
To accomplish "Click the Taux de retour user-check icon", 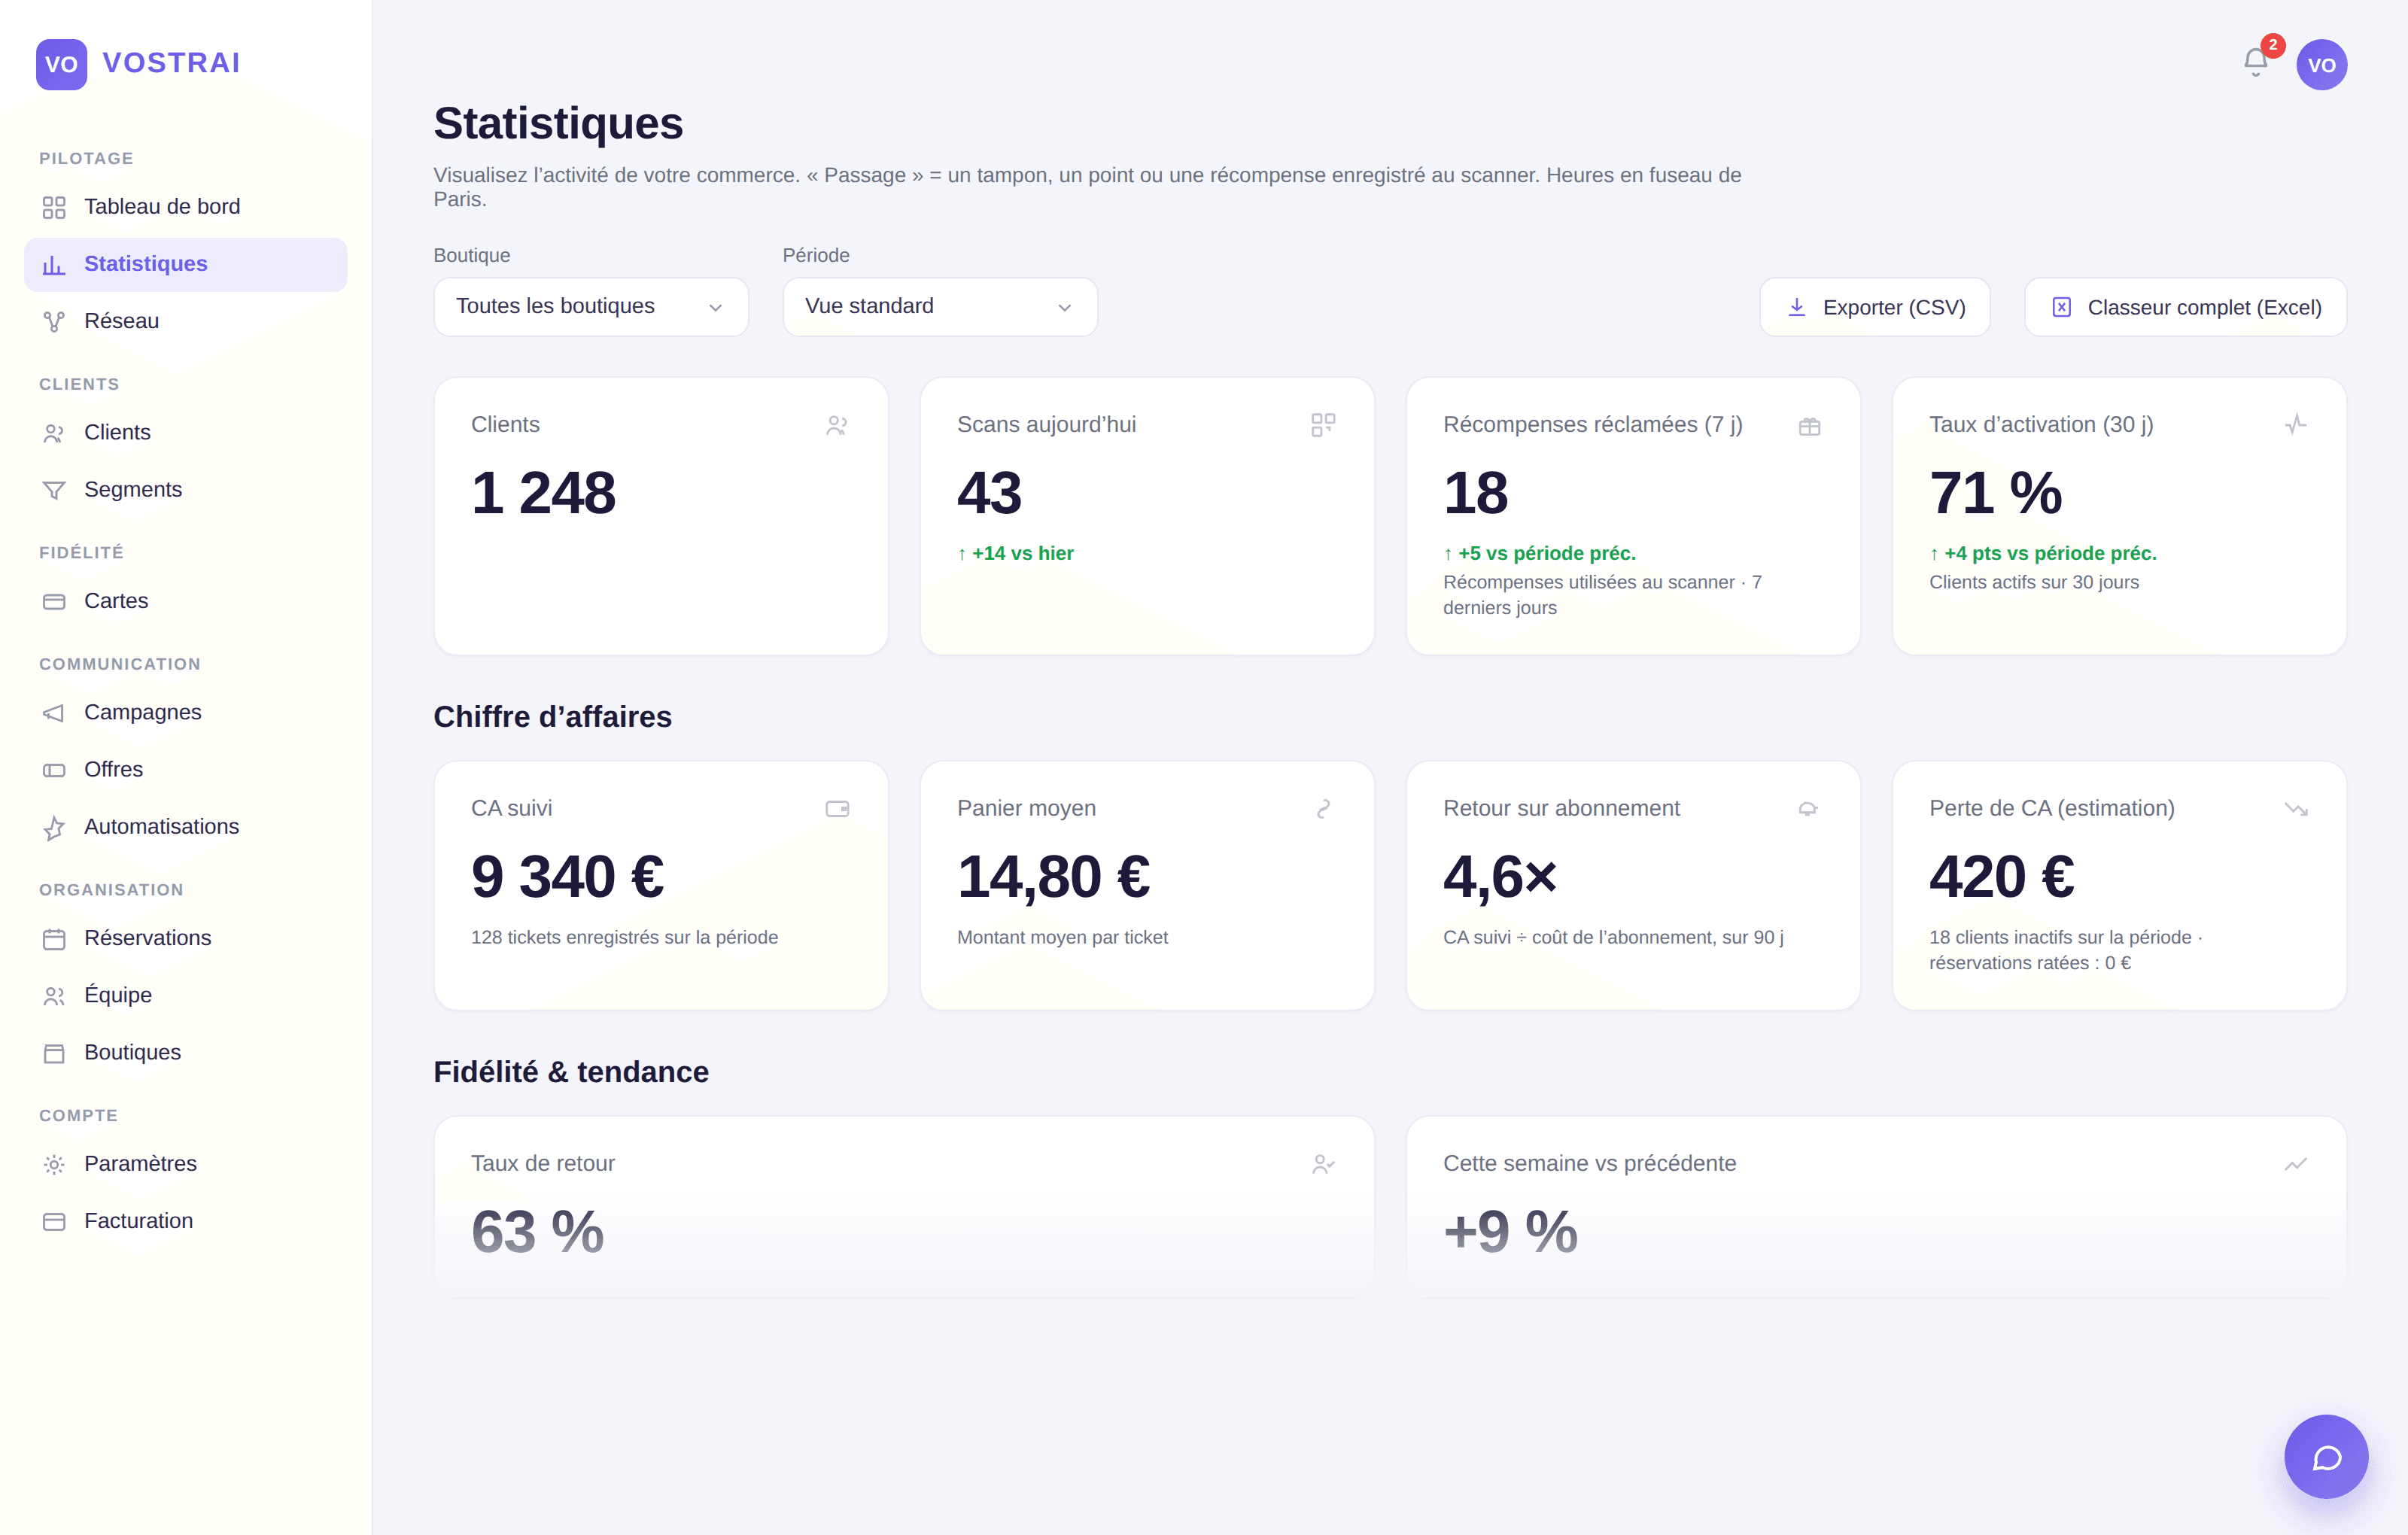I will coord(1323,1164).
